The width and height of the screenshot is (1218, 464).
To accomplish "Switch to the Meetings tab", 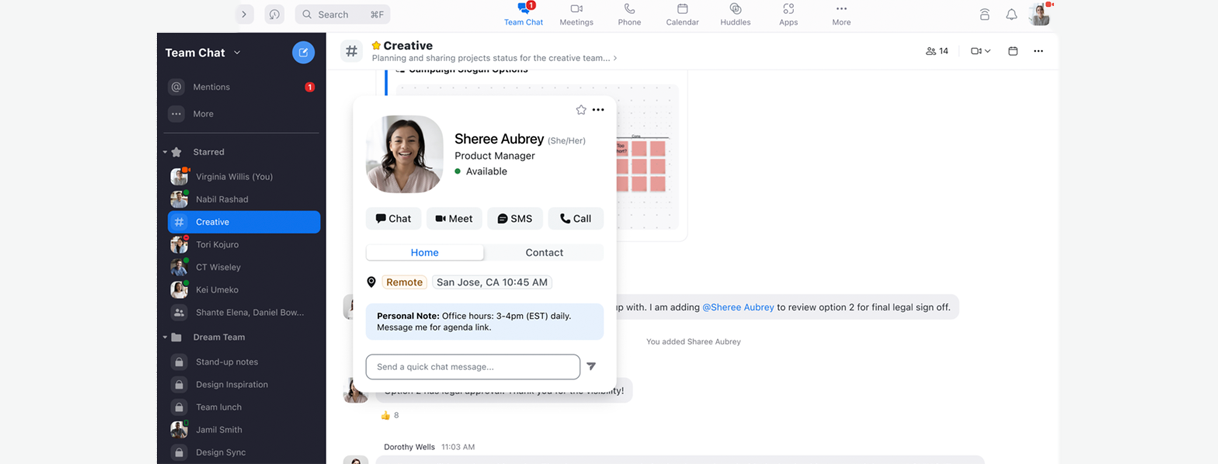I will [x=576, y=14].
